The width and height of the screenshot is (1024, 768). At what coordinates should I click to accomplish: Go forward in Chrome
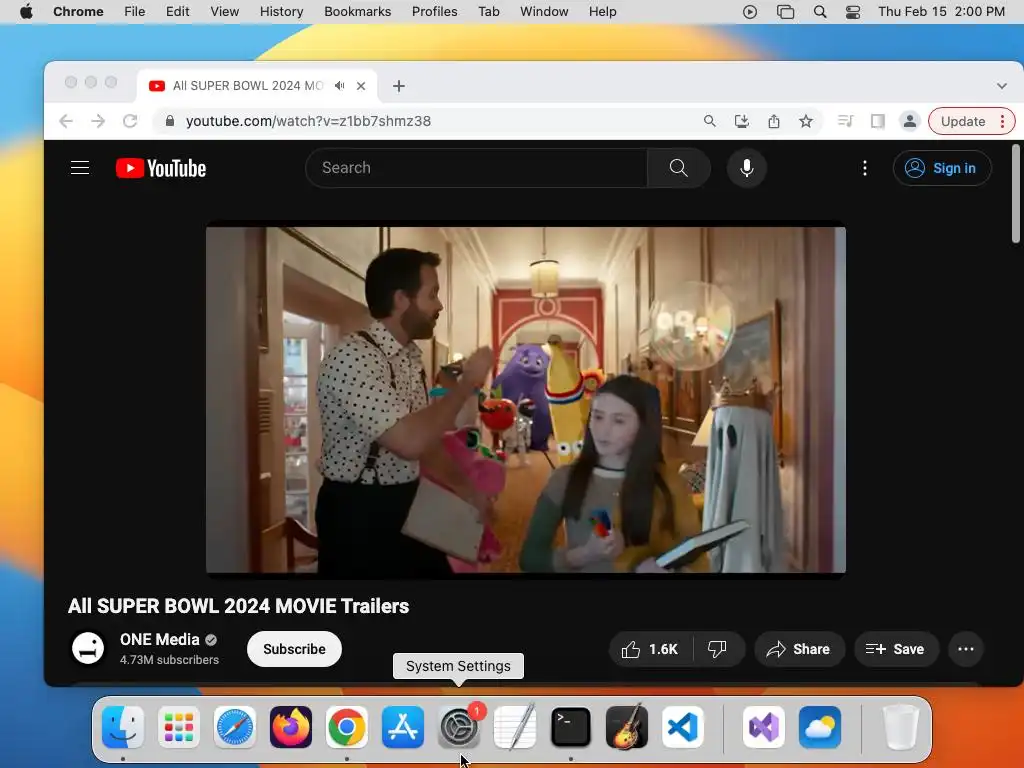tap(98, 121)
